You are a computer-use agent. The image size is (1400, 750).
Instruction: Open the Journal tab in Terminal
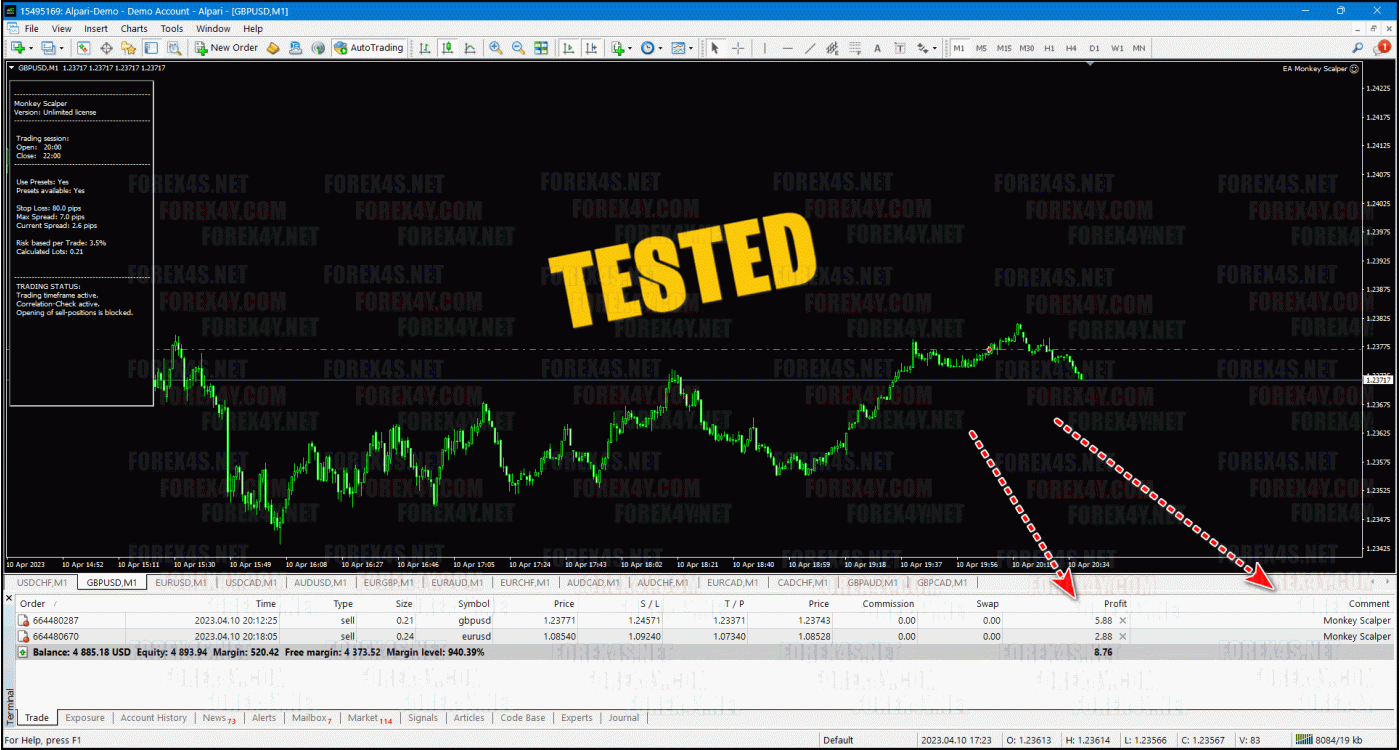coord(623,718)
